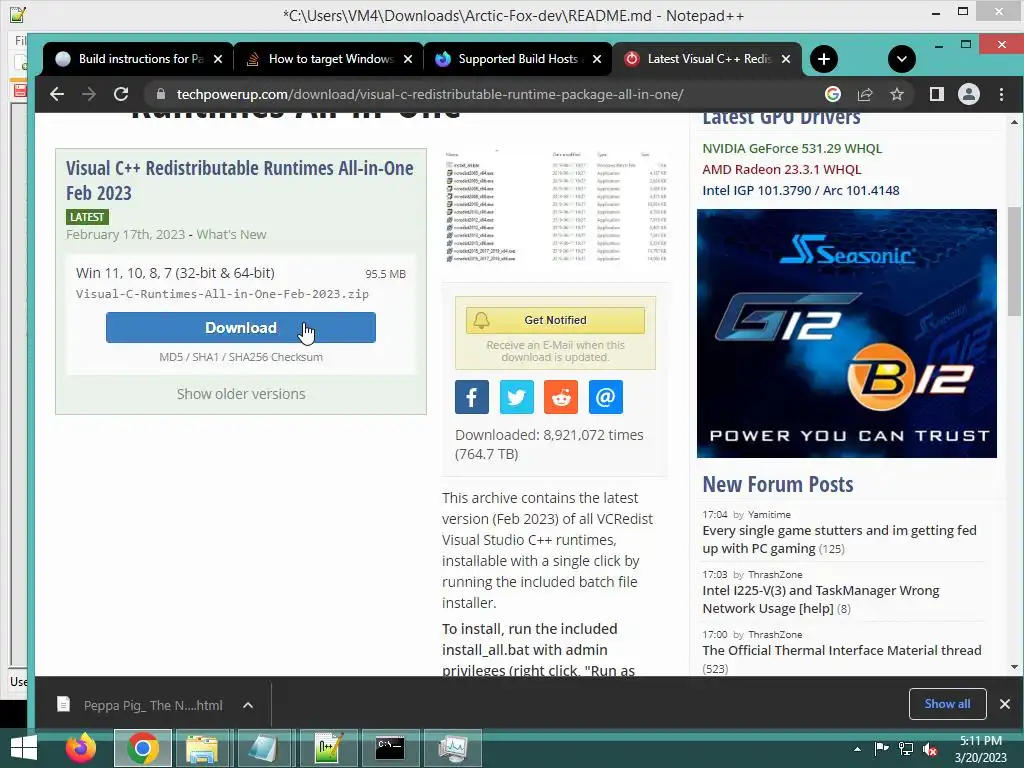Open the Chrome three-dot menu

click(x=1001, y=94)
